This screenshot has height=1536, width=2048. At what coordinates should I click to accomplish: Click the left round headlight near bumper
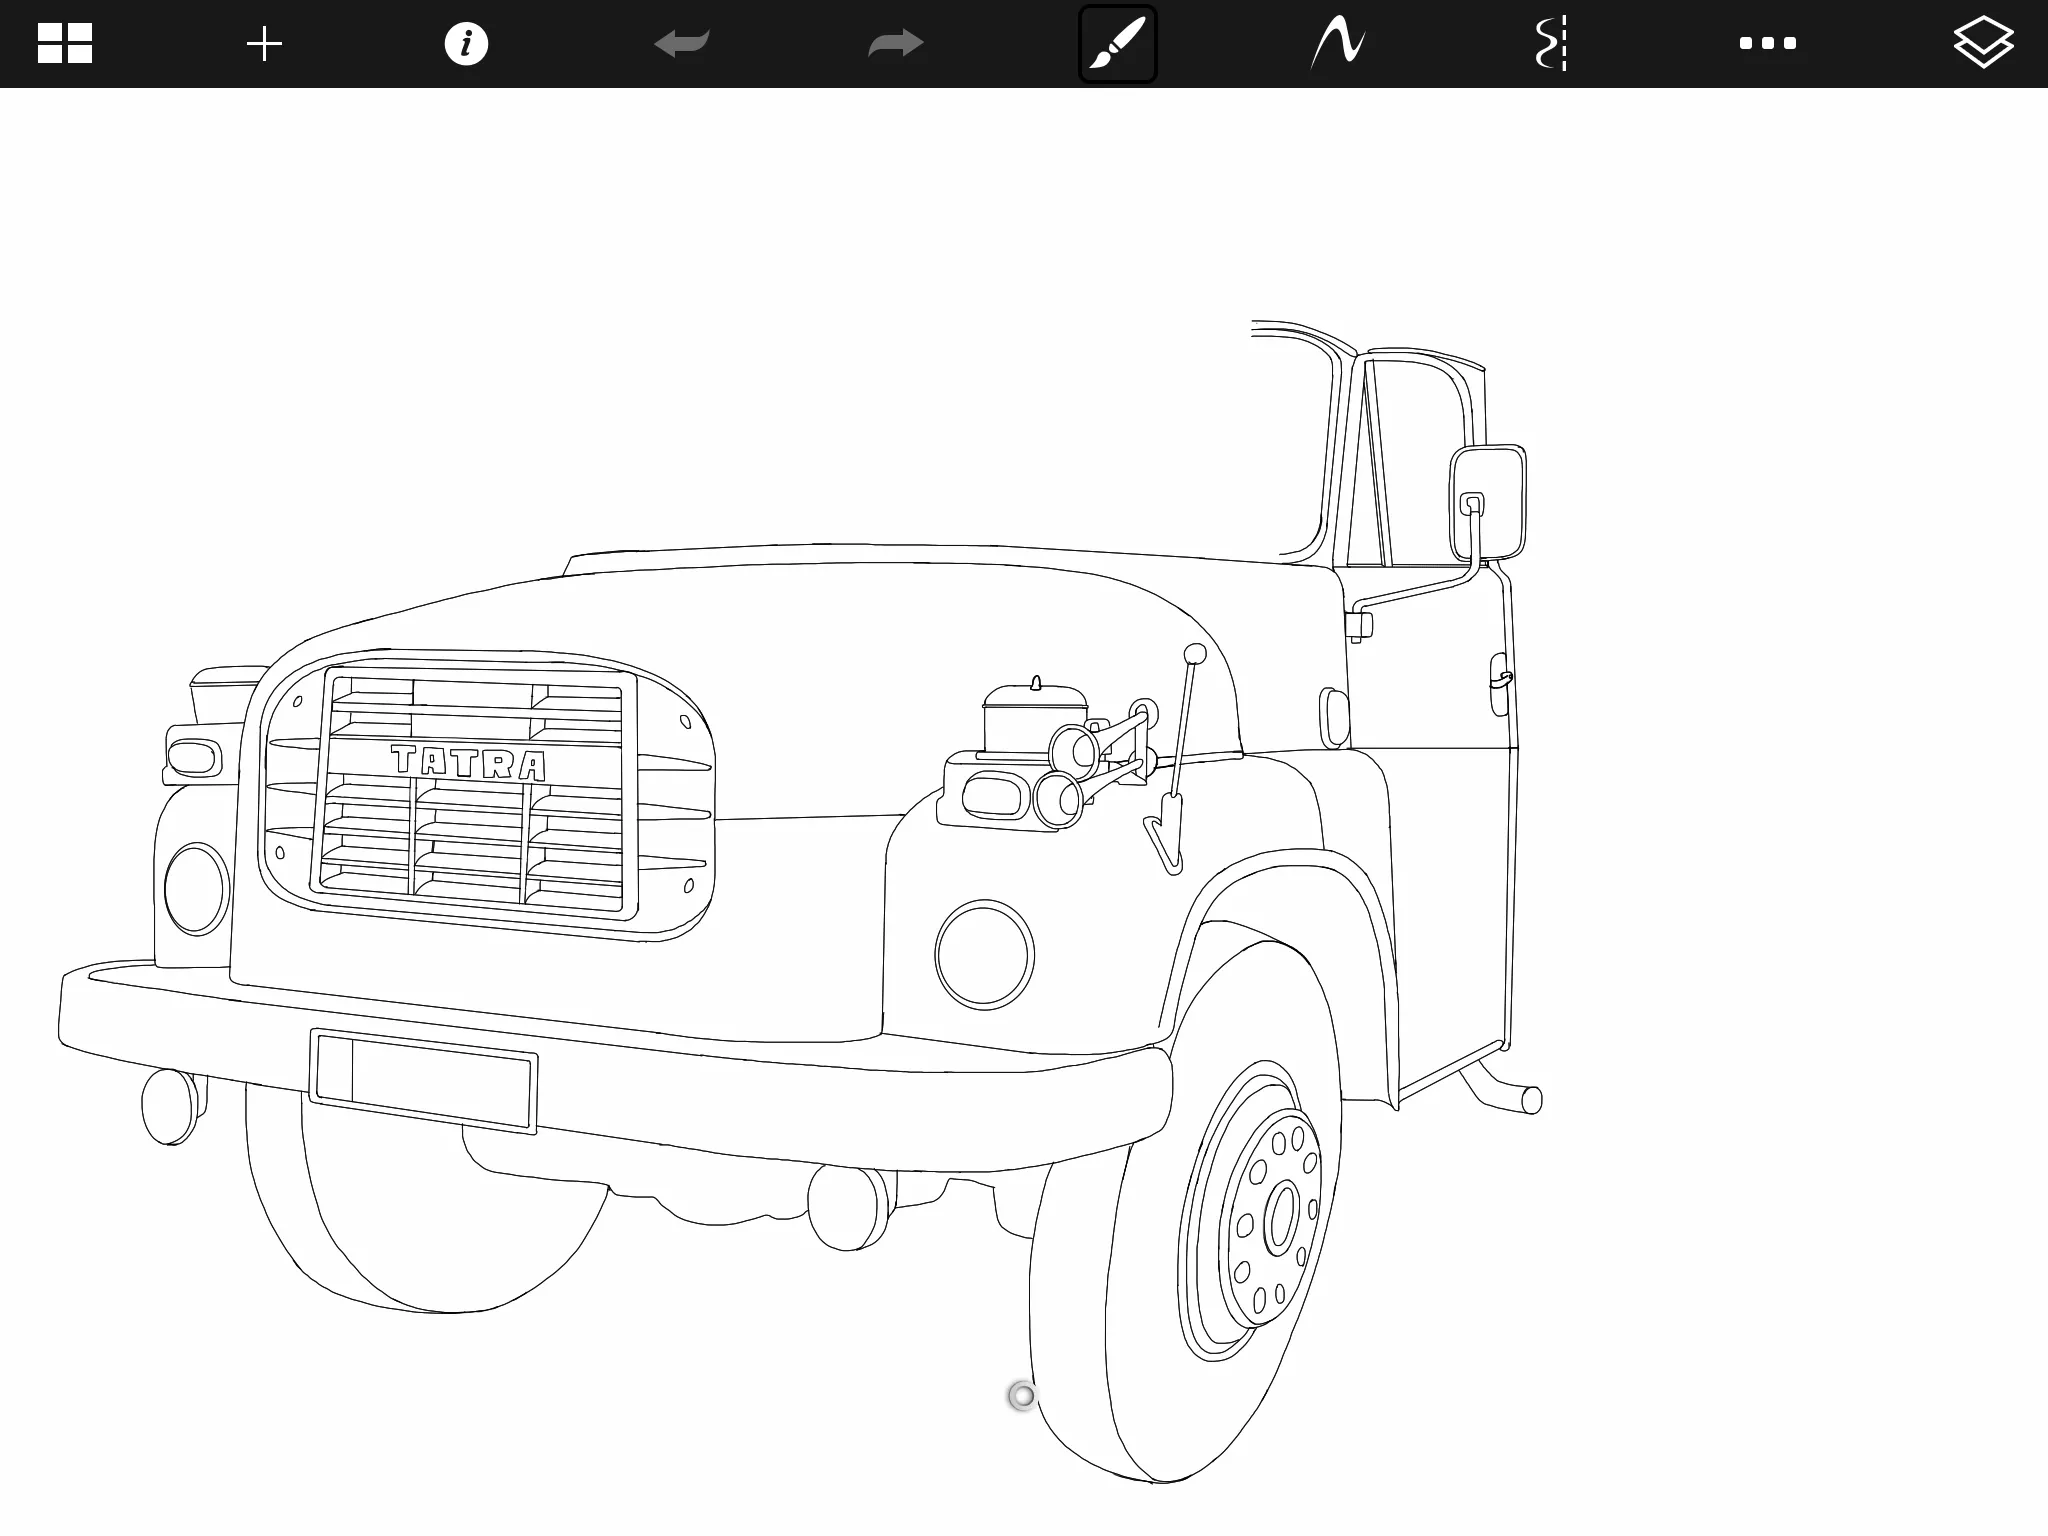[x=196, y=889]
